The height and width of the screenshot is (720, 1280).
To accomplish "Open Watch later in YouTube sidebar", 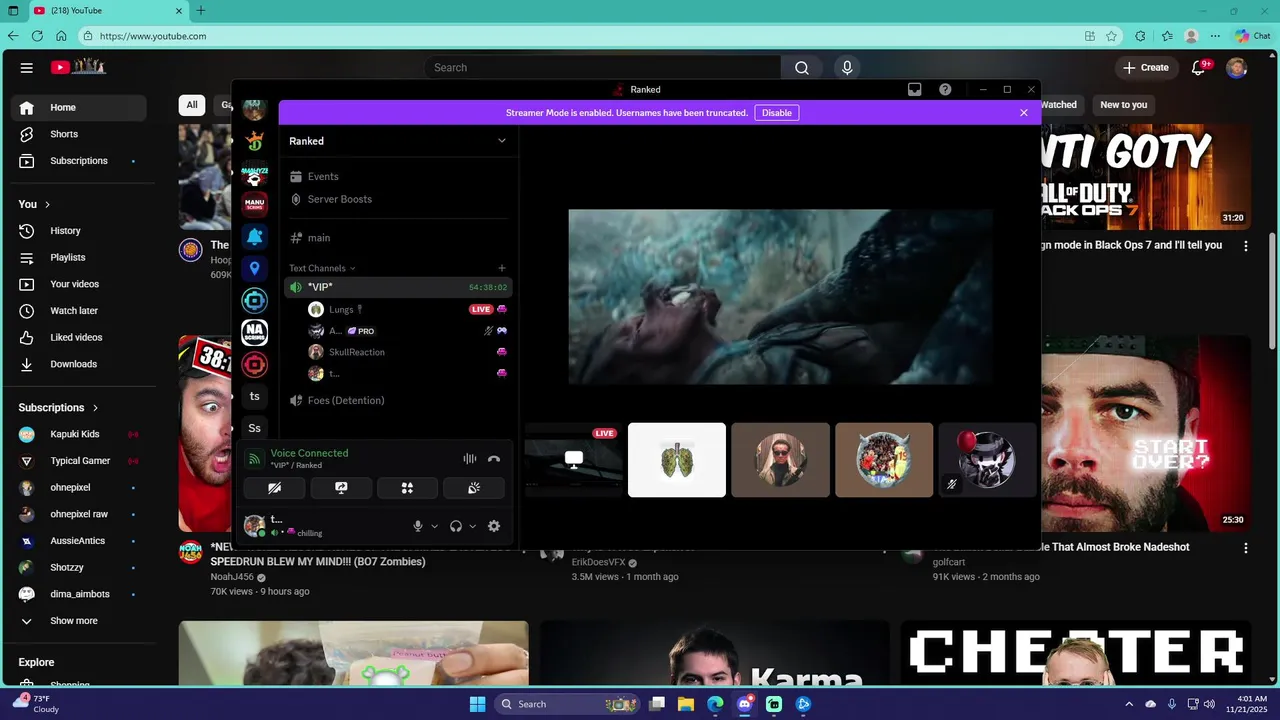I will click(79, 311).
